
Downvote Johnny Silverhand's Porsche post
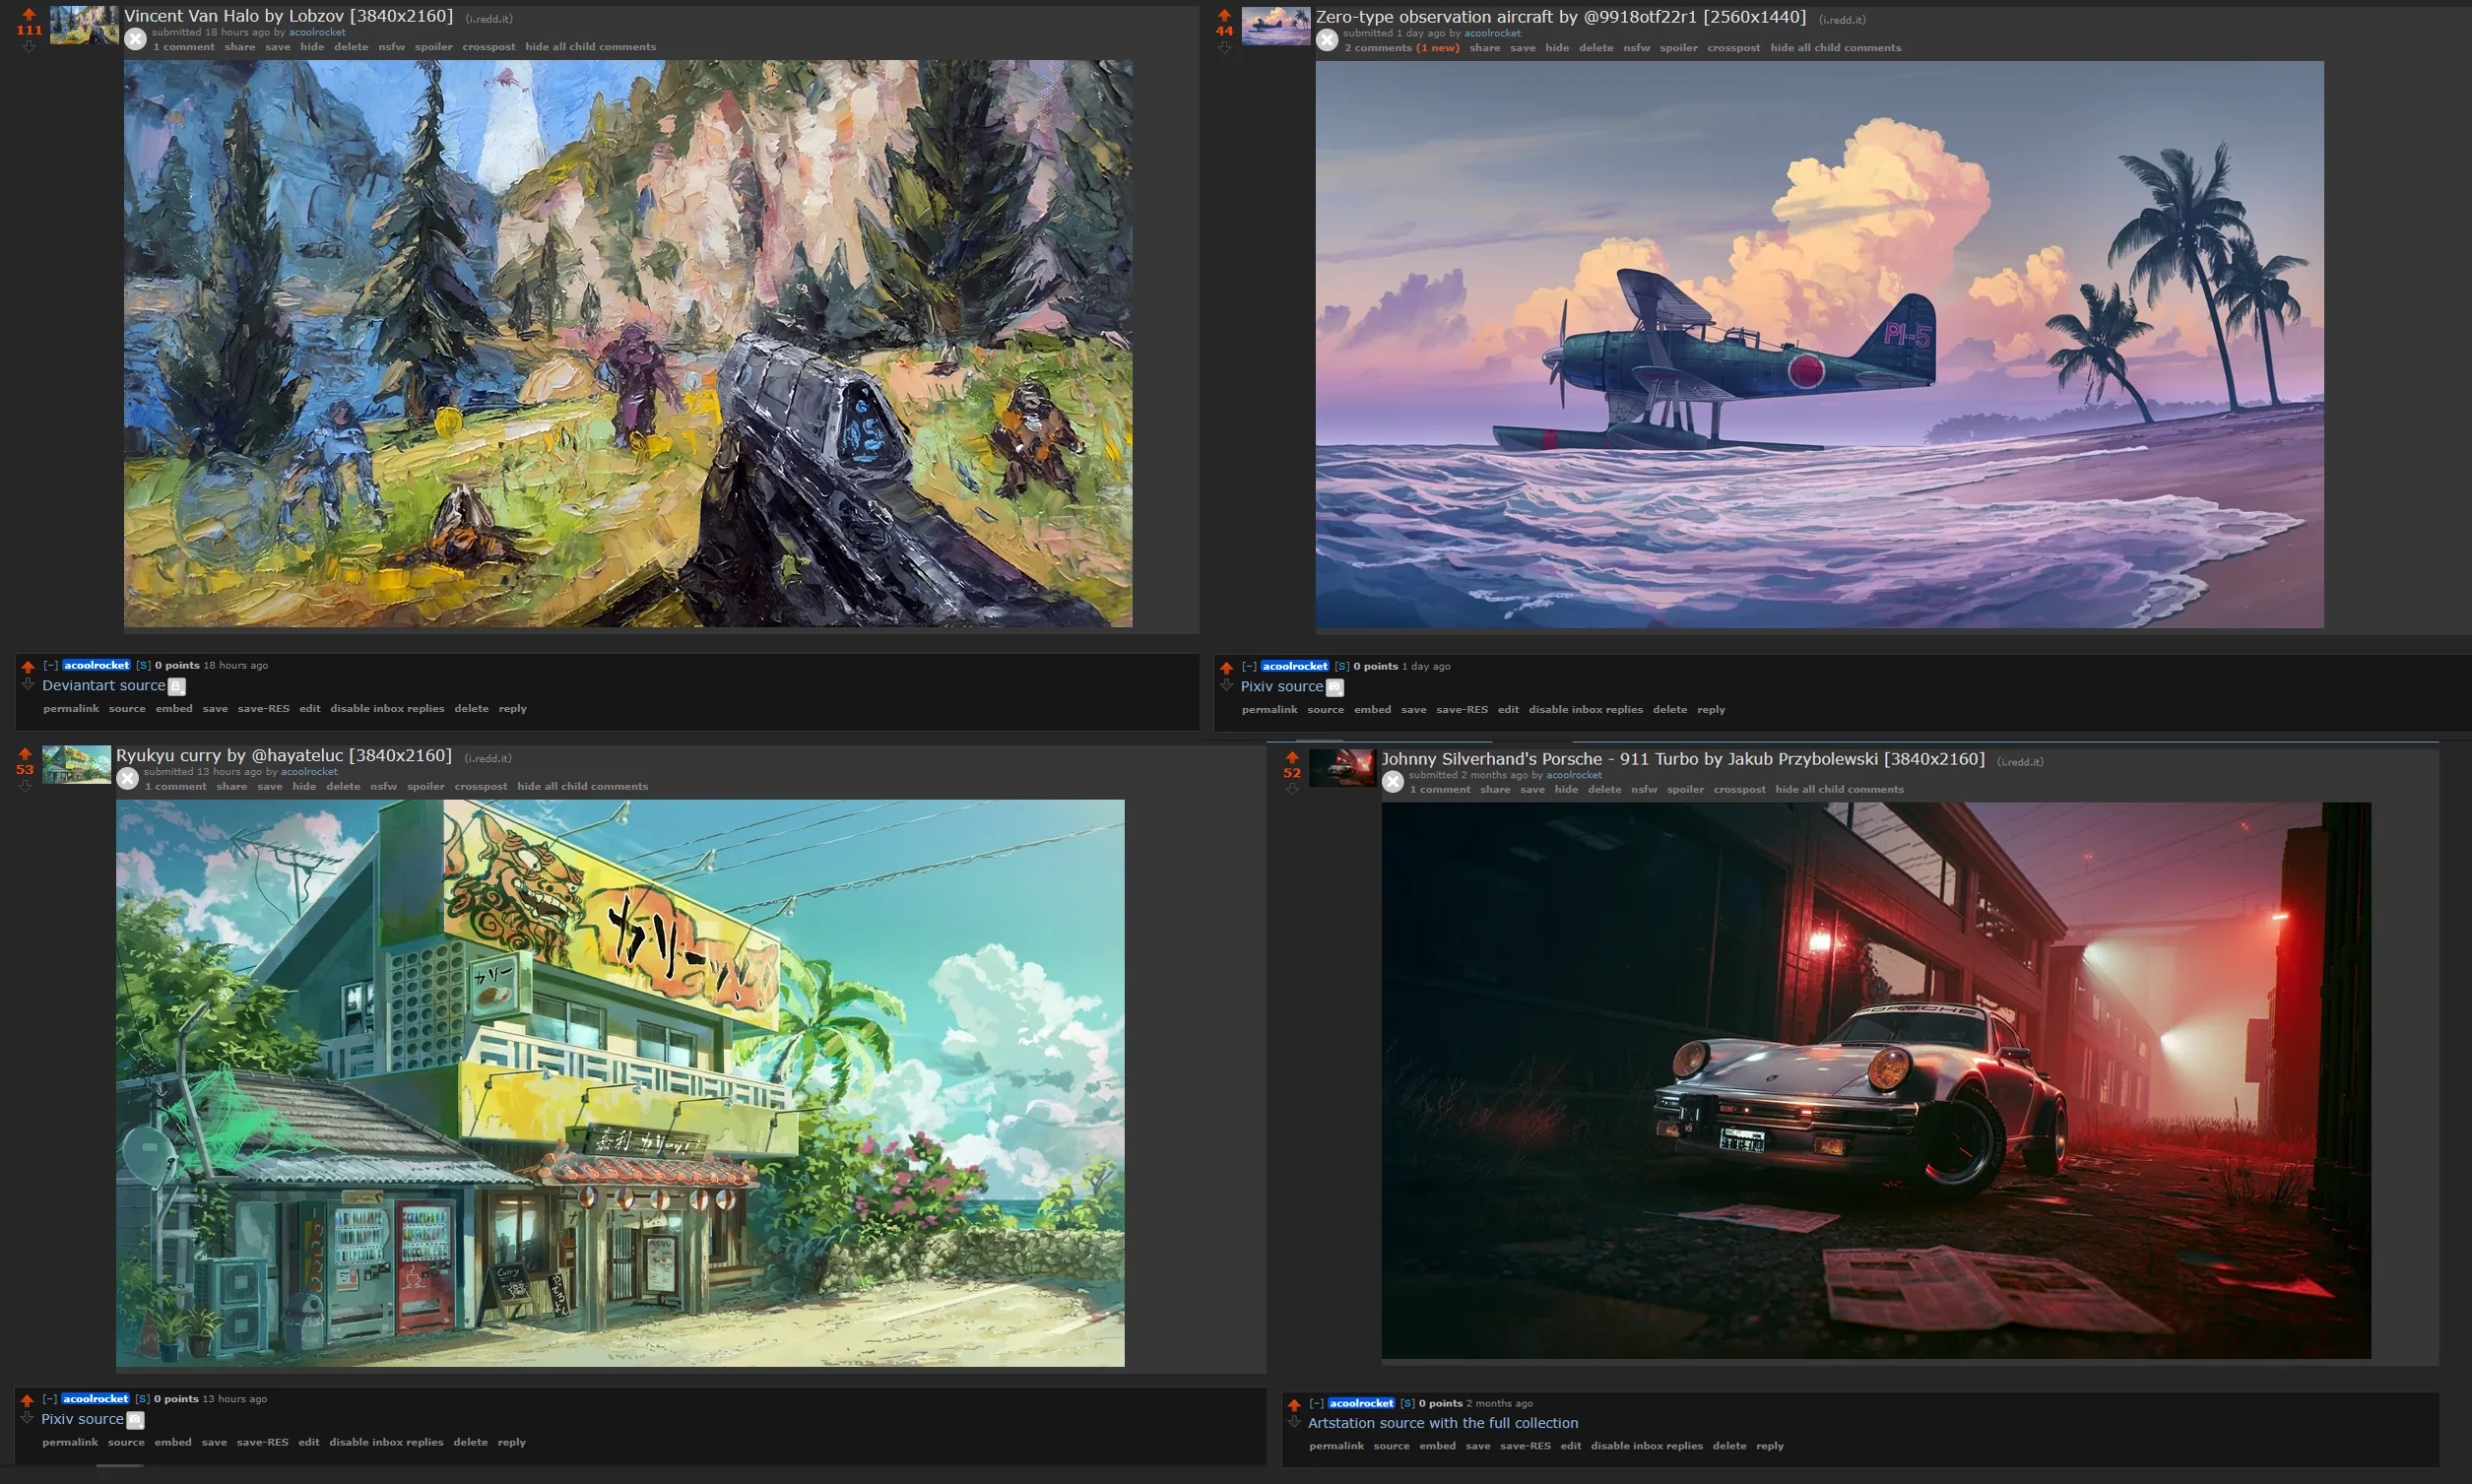pyautogui.click(x=1292, y=789)
